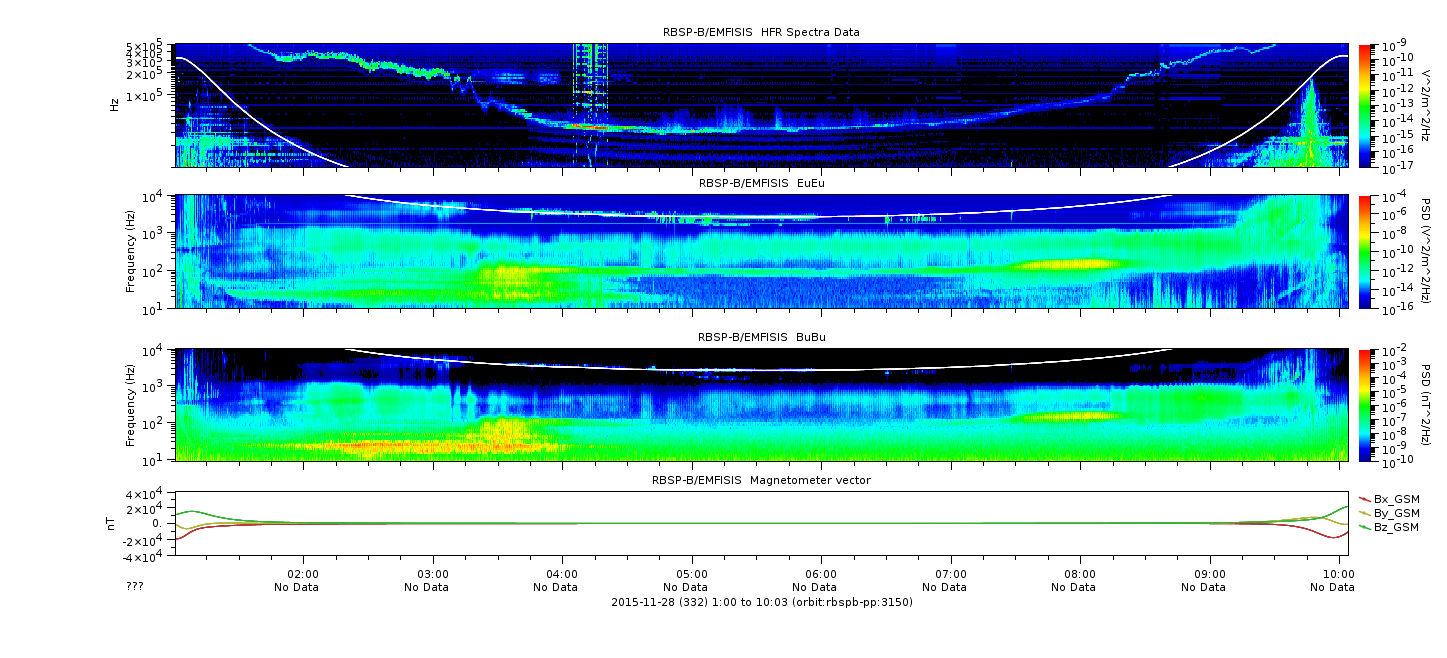
Task: Click the 02:00 time axis label
Action: pyautogui.click(x=303, y=575)
